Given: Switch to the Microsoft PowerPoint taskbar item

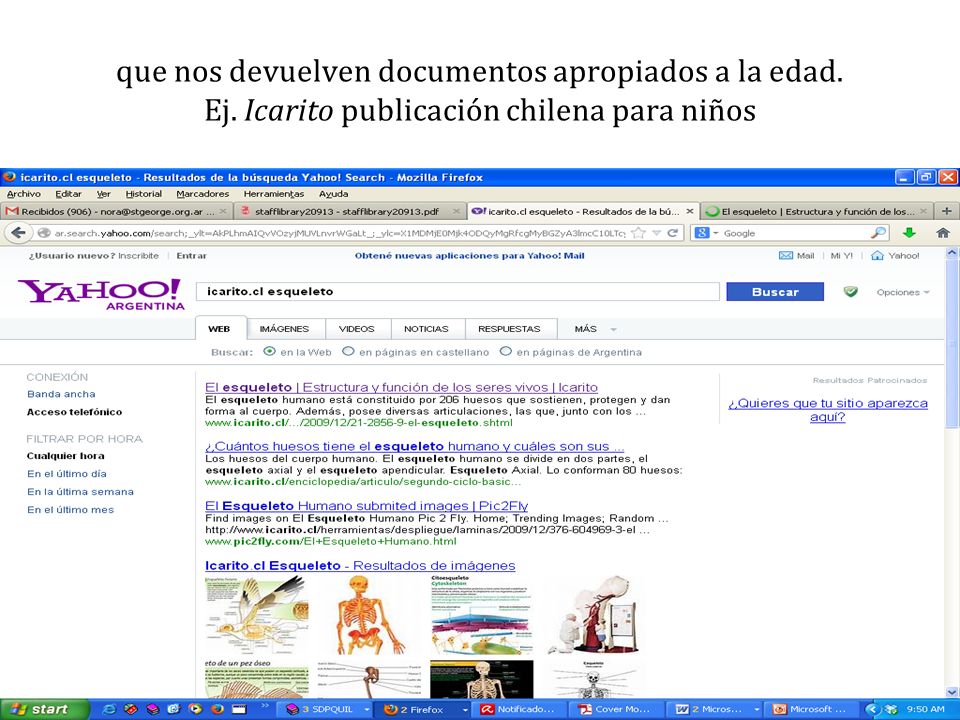Looking at the screenshot, I should tap(809, 709).
